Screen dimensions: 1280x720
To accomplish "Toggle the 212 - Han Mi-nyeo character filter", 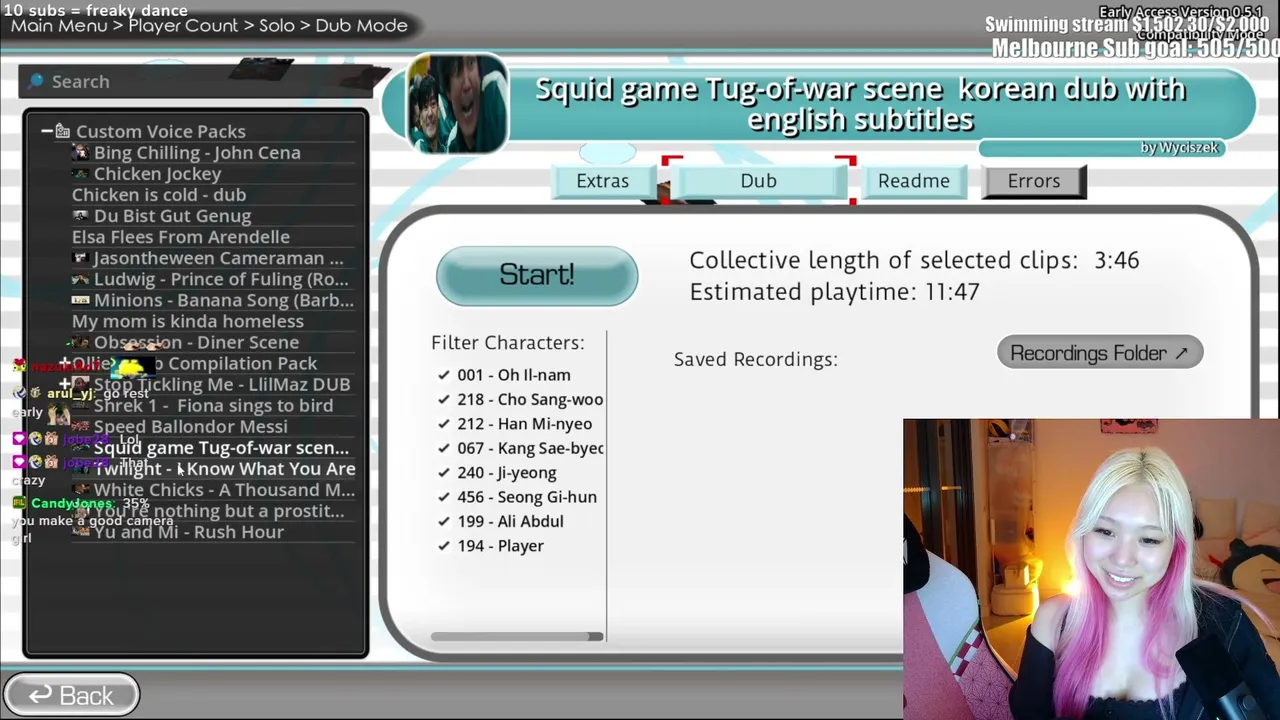I will click(x=444, y=424).
